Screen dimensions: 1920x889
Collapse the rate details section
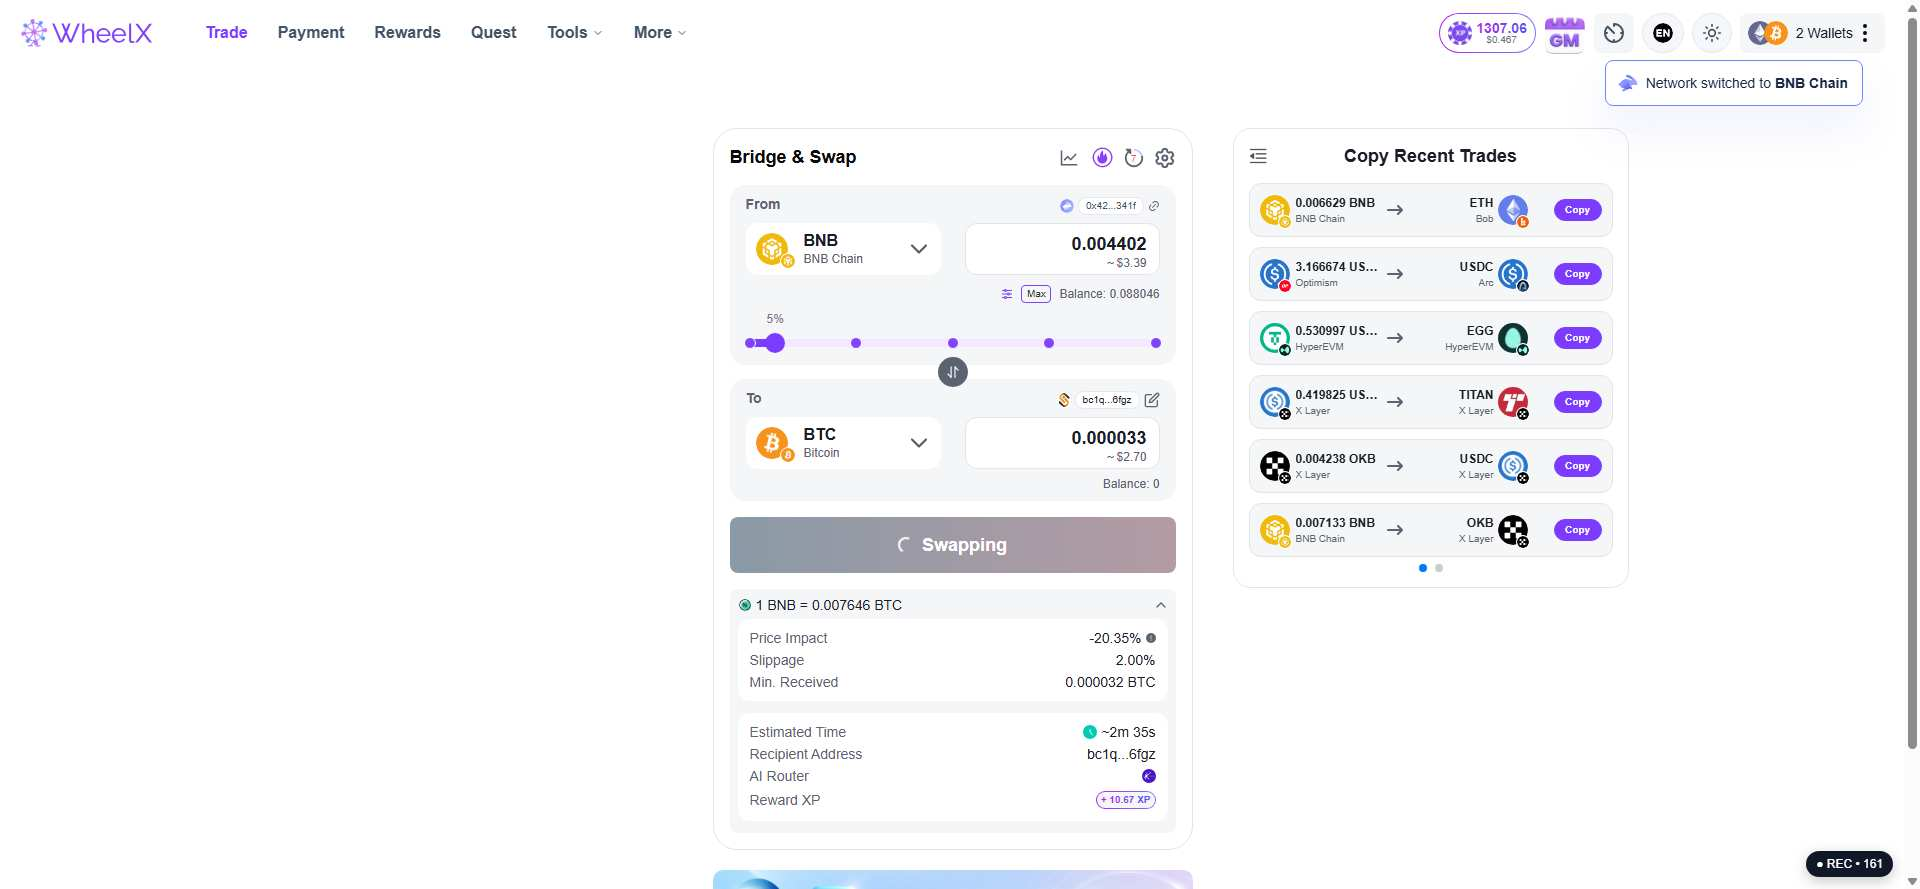(x=1161, y=605)
